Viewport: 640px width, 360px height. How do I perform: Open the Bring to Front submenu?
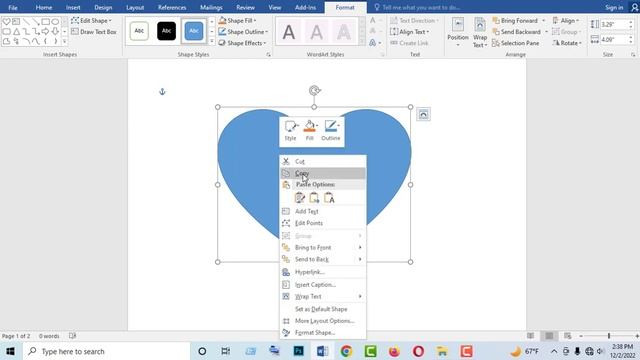(322, 247)
